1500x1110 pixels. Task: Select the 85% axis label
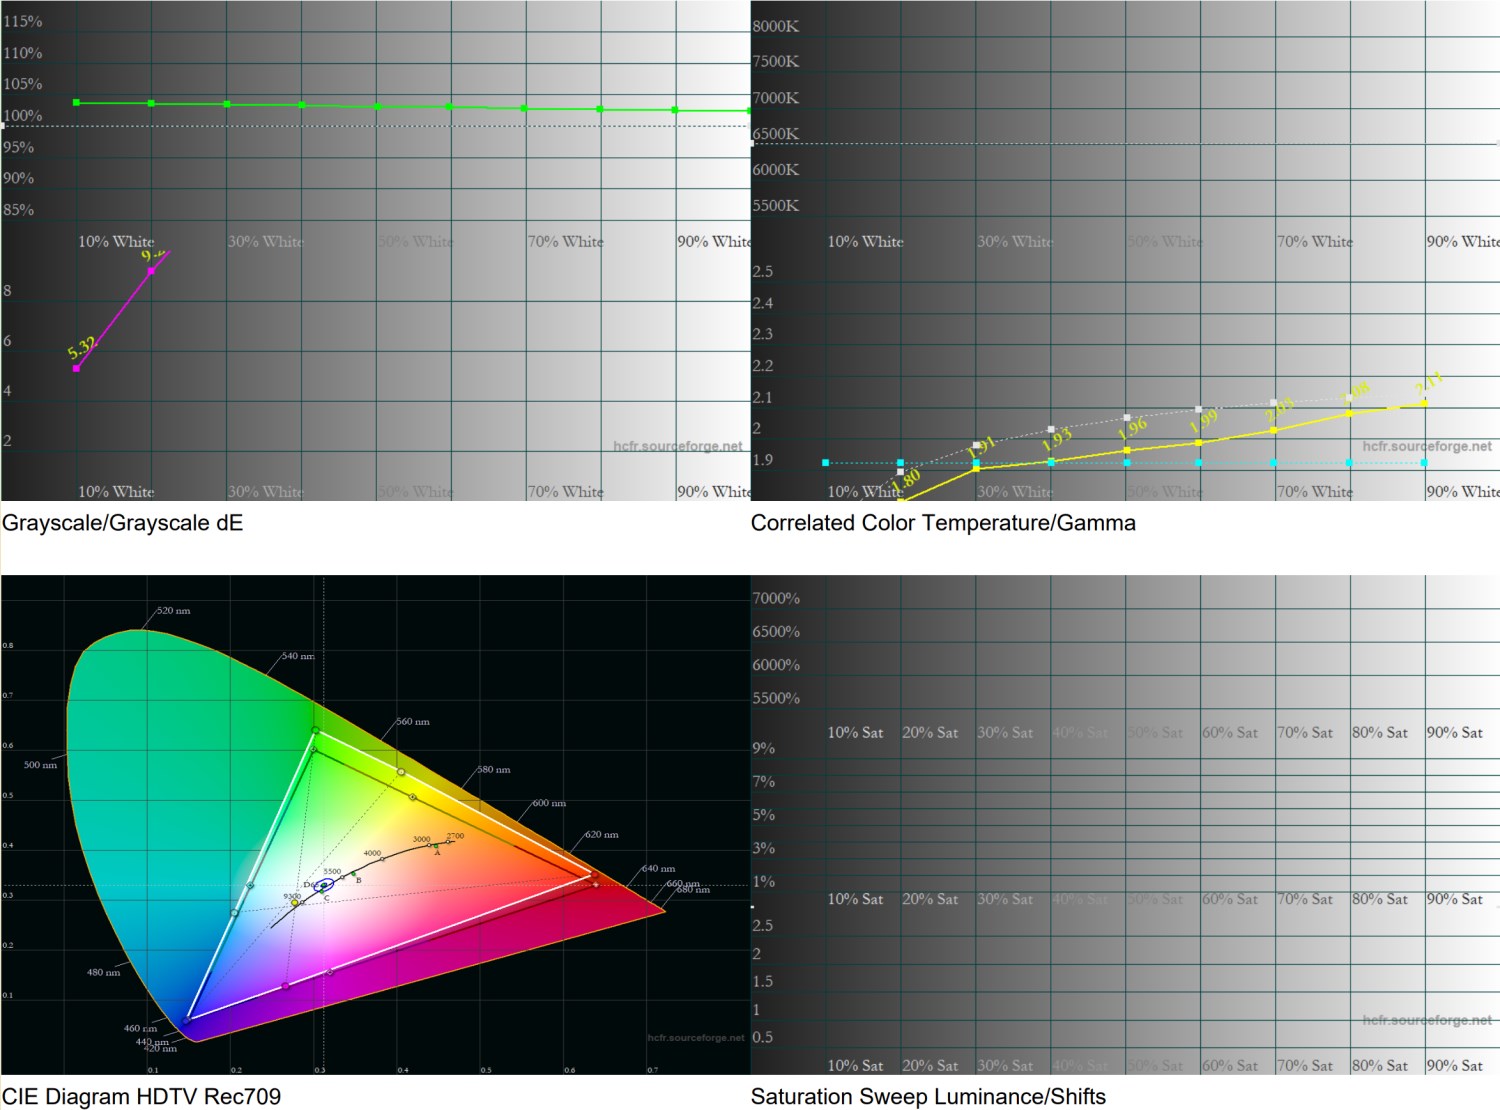coord(19,210)
